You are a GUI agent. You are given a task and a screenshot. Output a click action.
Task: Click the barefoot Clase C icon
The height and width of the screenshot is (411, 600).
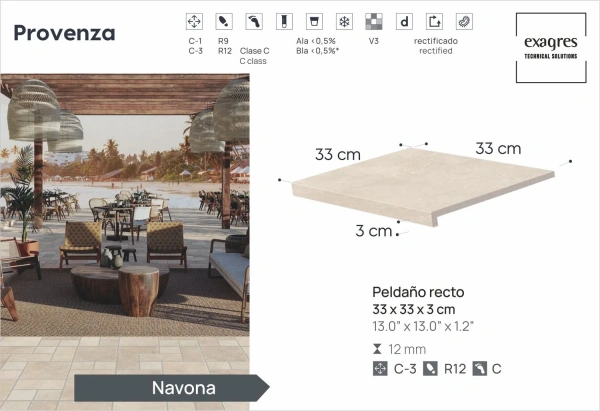click(x=254, y=21)
